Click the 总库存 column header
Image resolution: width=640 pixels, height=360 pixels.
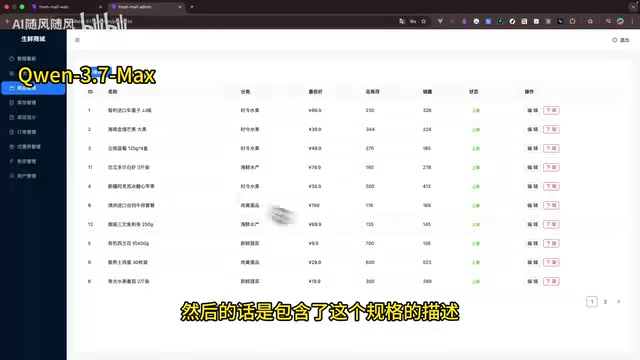tap(373, 92)
